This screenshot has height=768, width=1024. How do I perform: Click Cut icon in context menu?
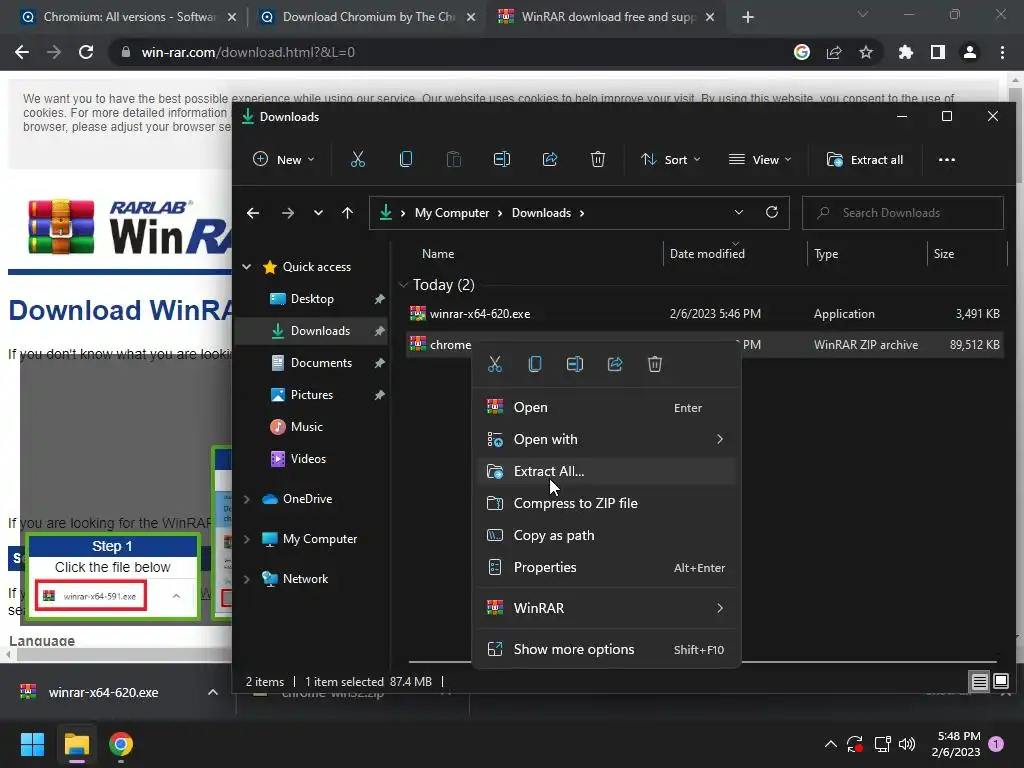coord(495,364)
